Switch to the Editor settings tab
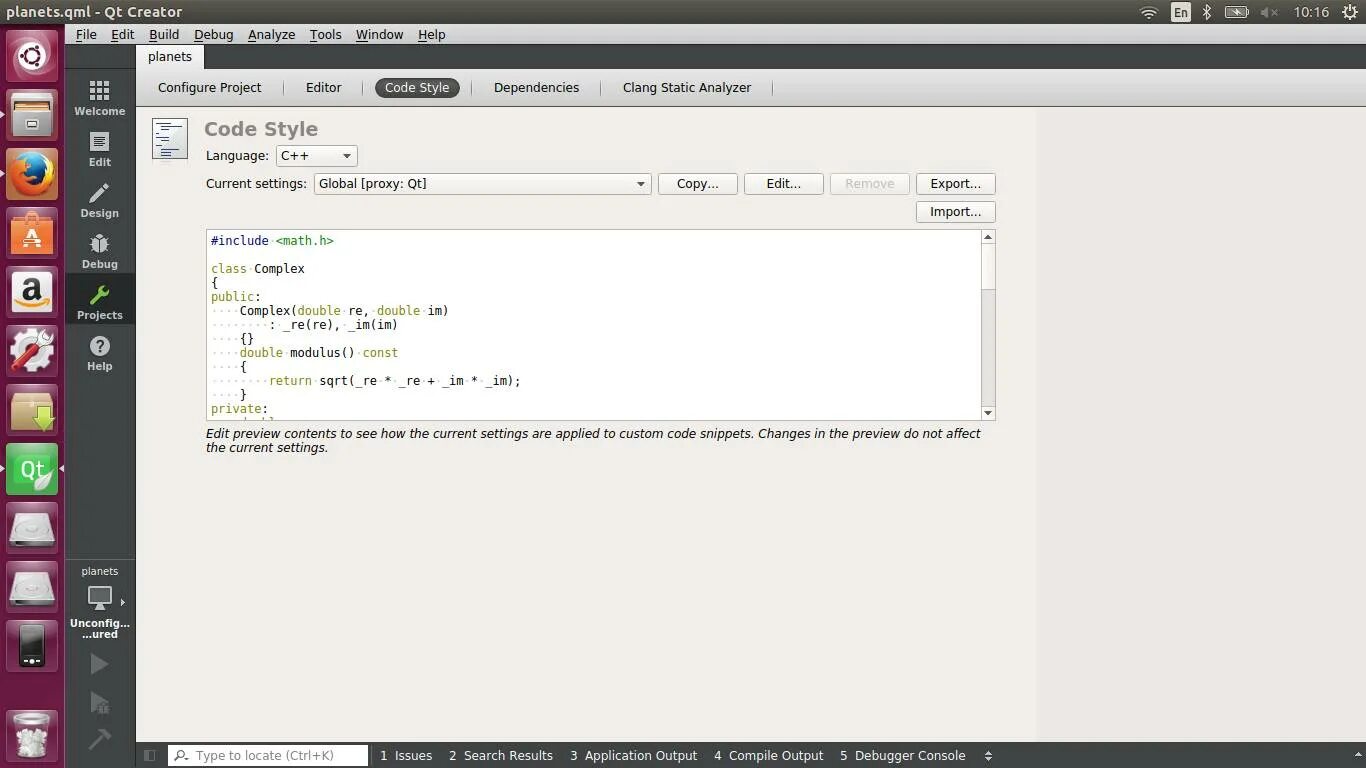The image size is (1366, 768). [323, 88]
